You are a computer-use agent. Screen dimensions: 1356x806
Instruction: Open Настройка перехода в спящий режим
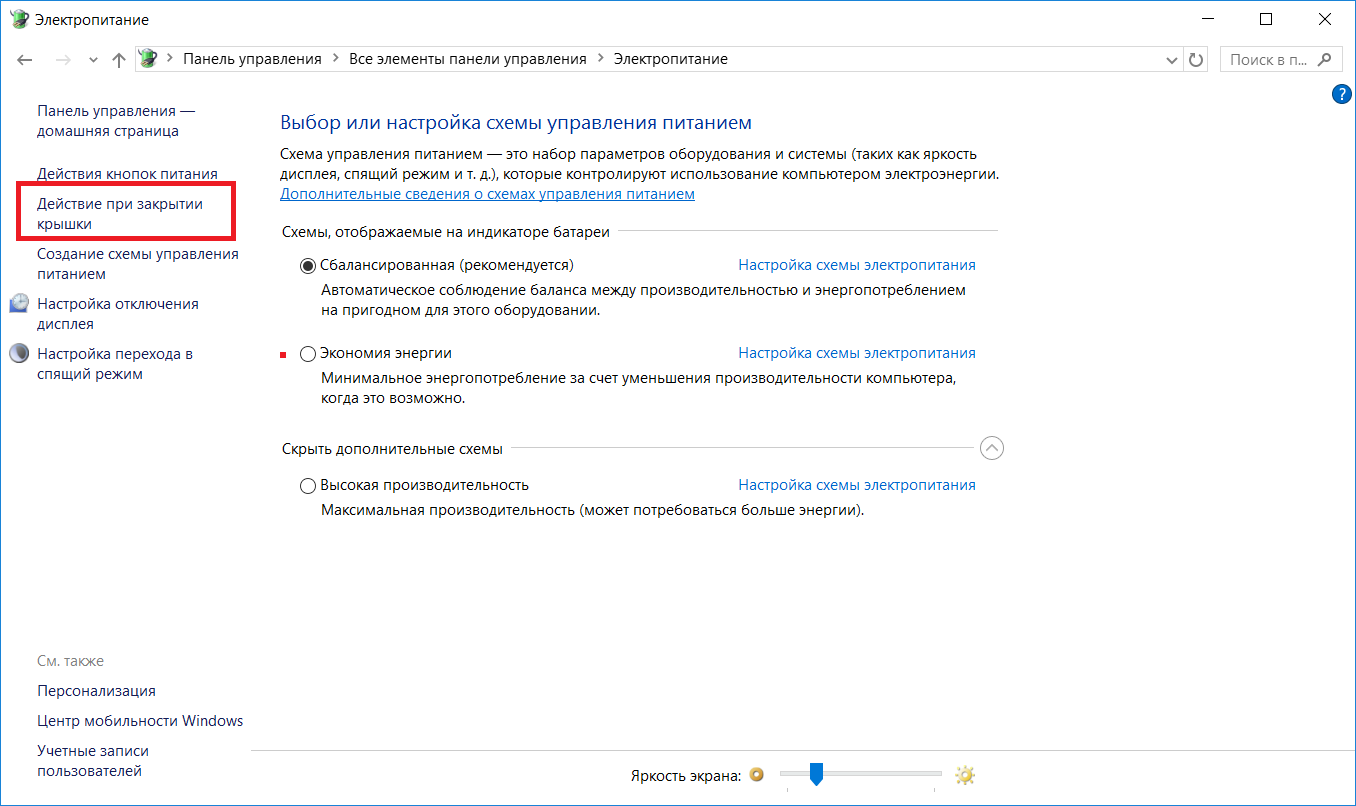tap(115, 364)
